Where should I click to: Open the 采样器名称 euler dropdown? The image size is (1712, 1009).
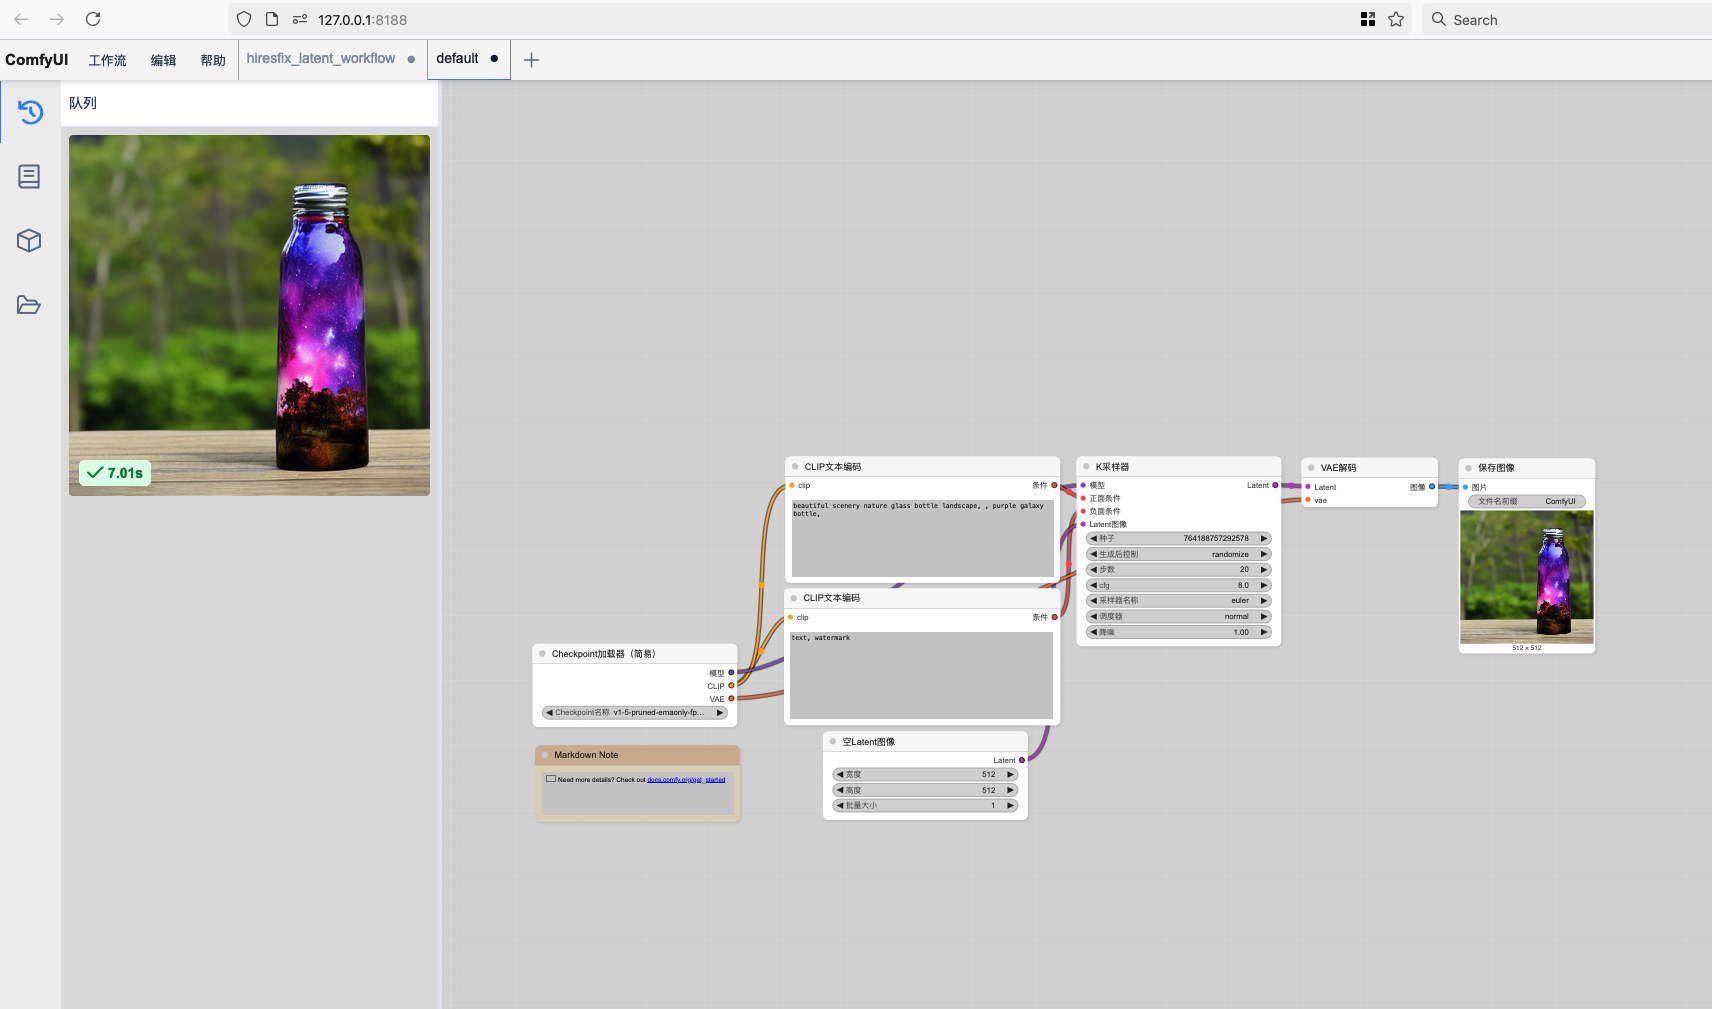[x=1178, y=601]
